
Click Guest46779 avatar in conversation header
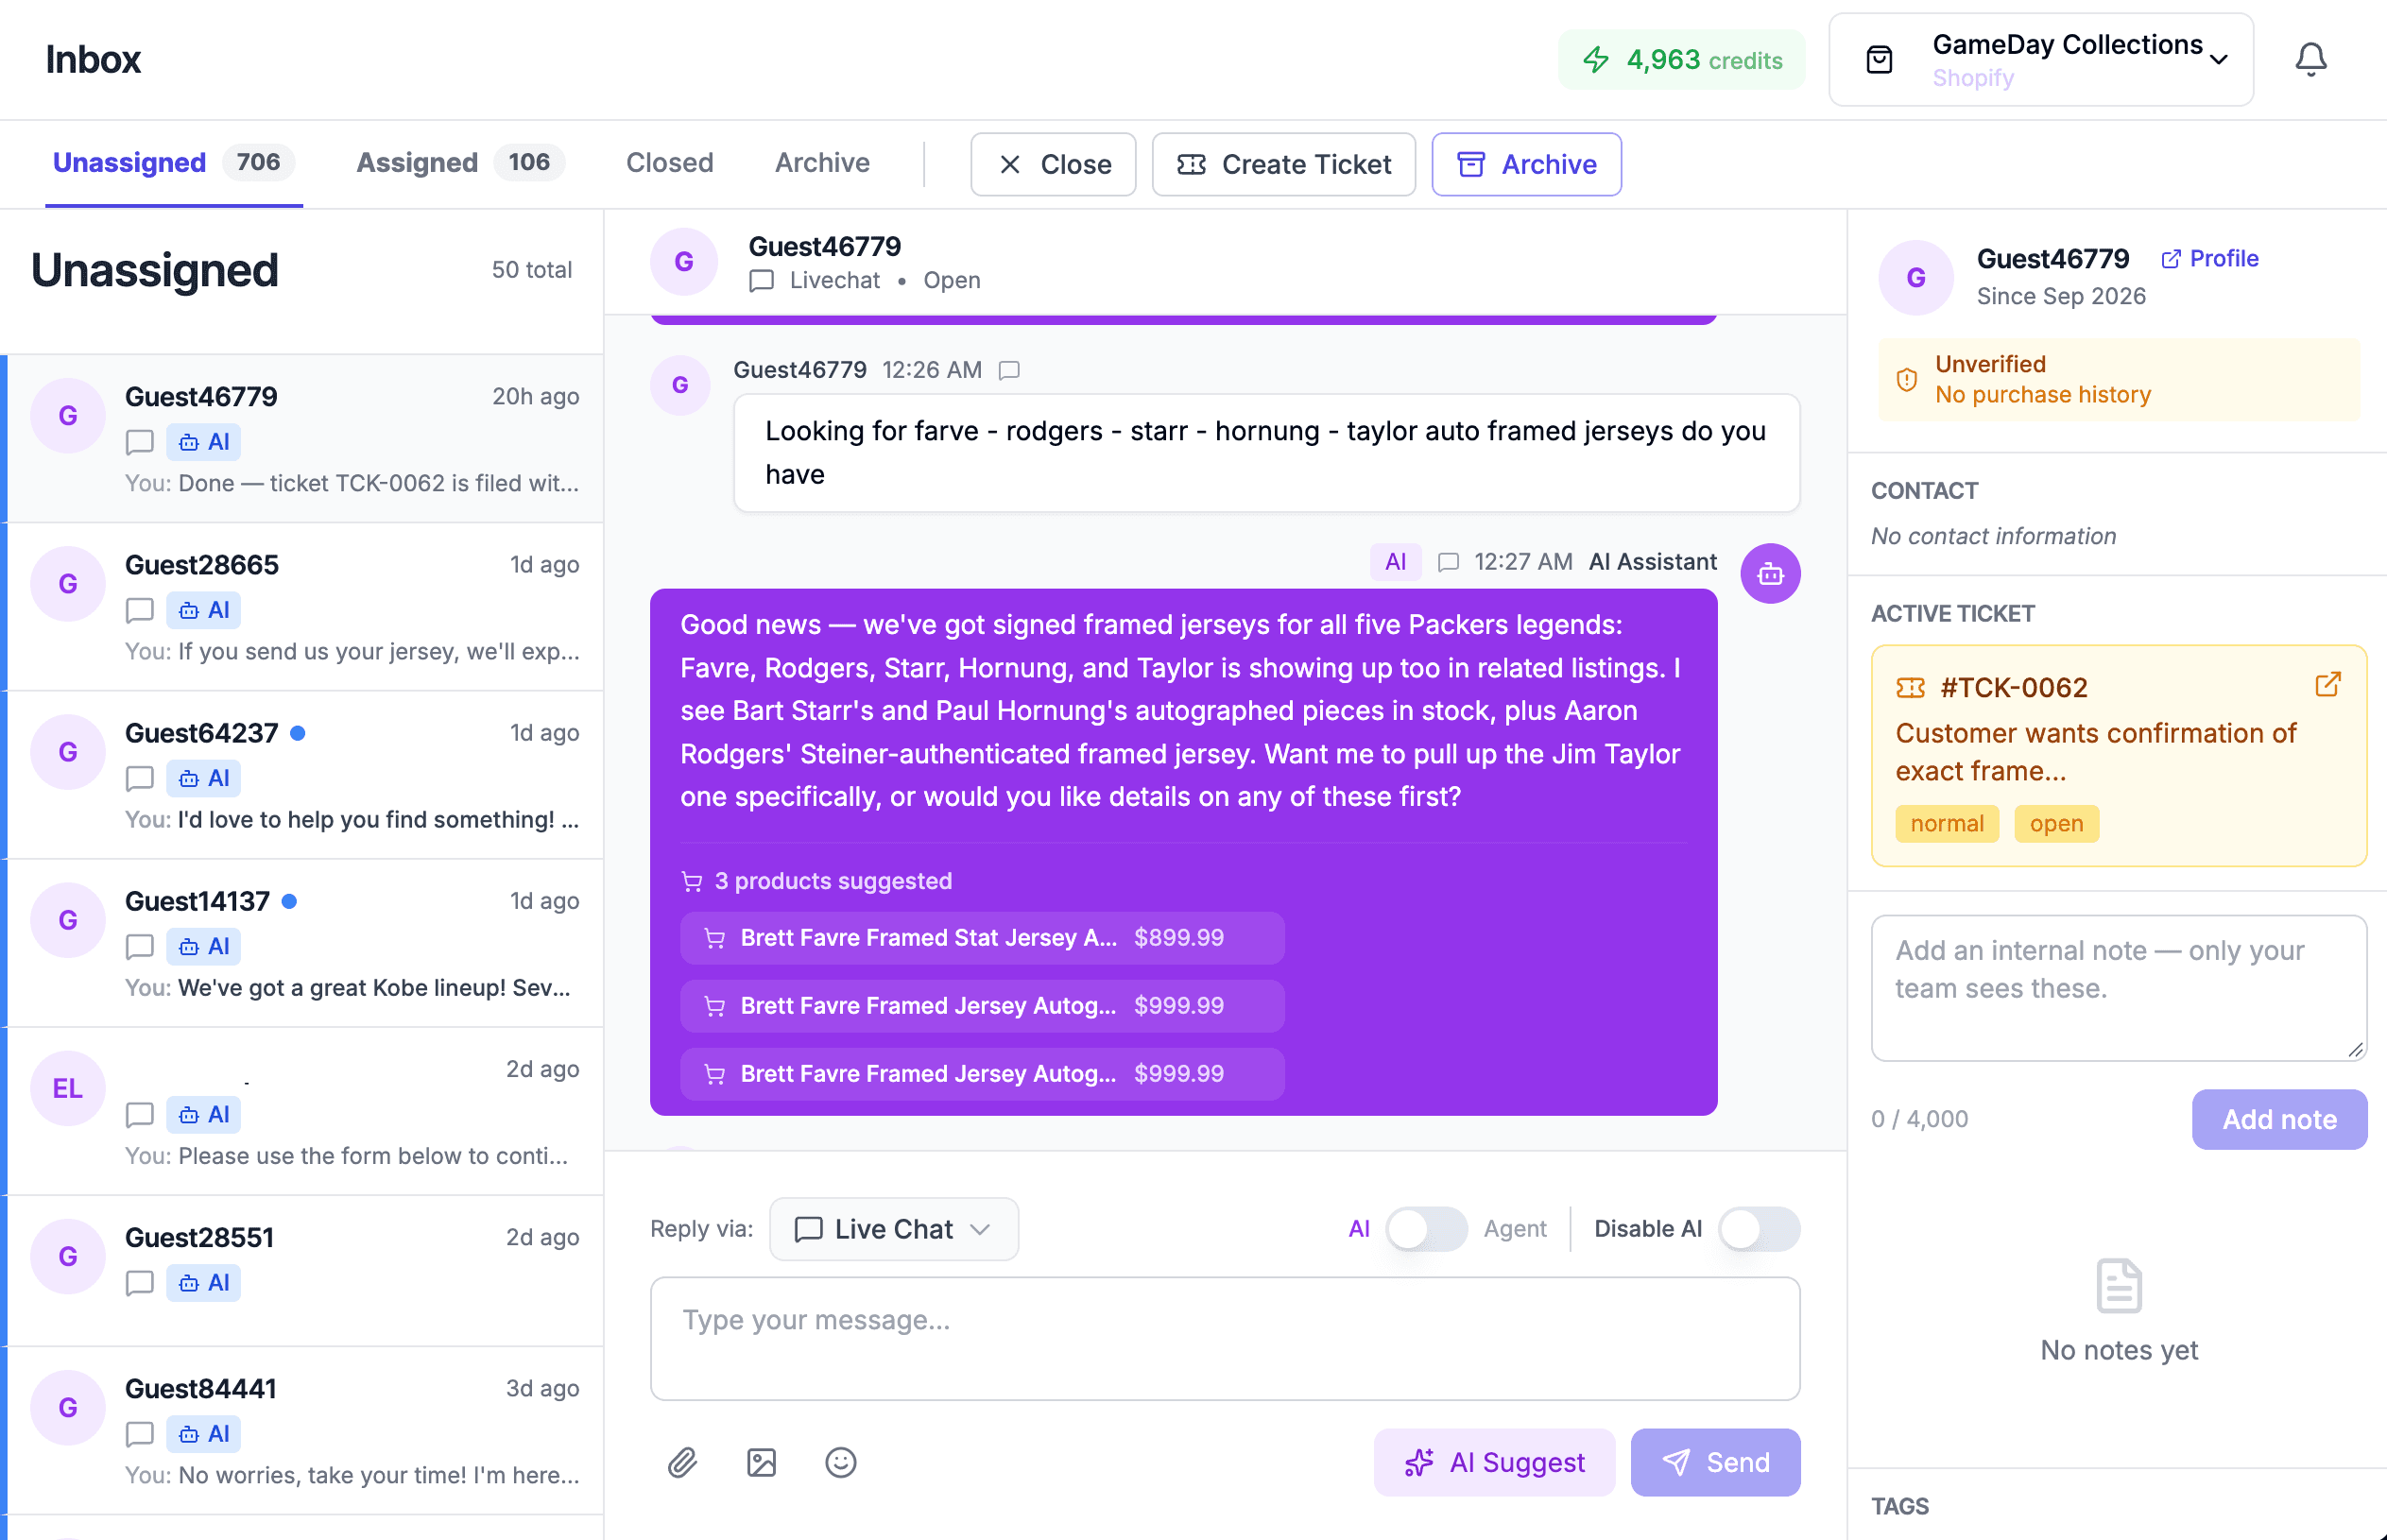(x=684, y=262)
